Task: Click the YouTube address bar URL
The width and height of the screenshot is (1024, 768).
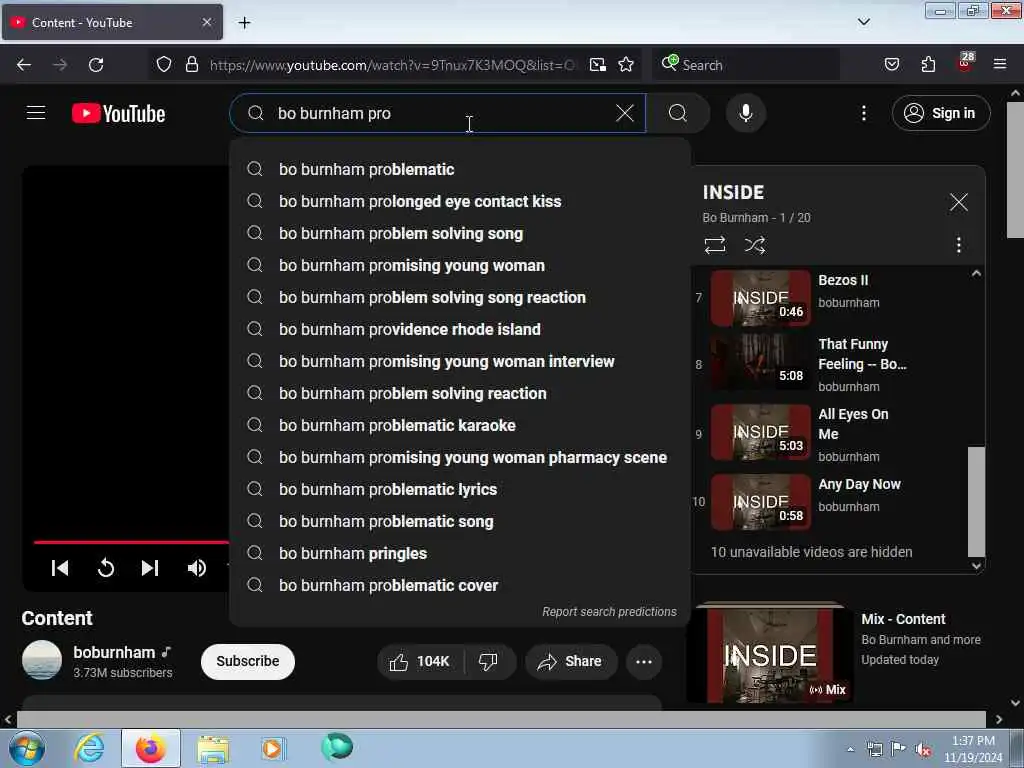Action: 392,65
